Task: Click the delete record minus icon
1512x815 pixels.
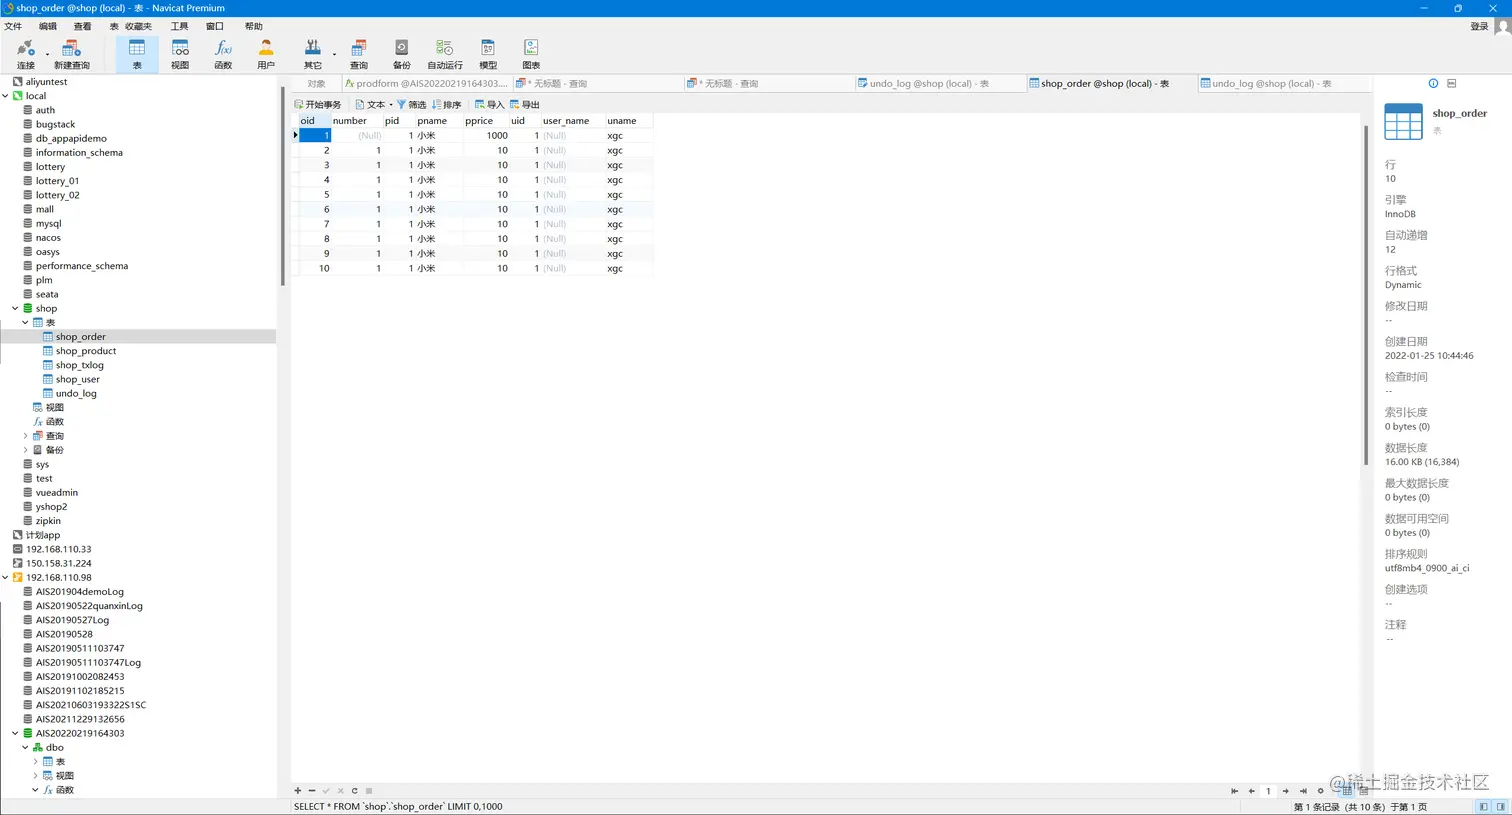Action: [x=312, y=791]
